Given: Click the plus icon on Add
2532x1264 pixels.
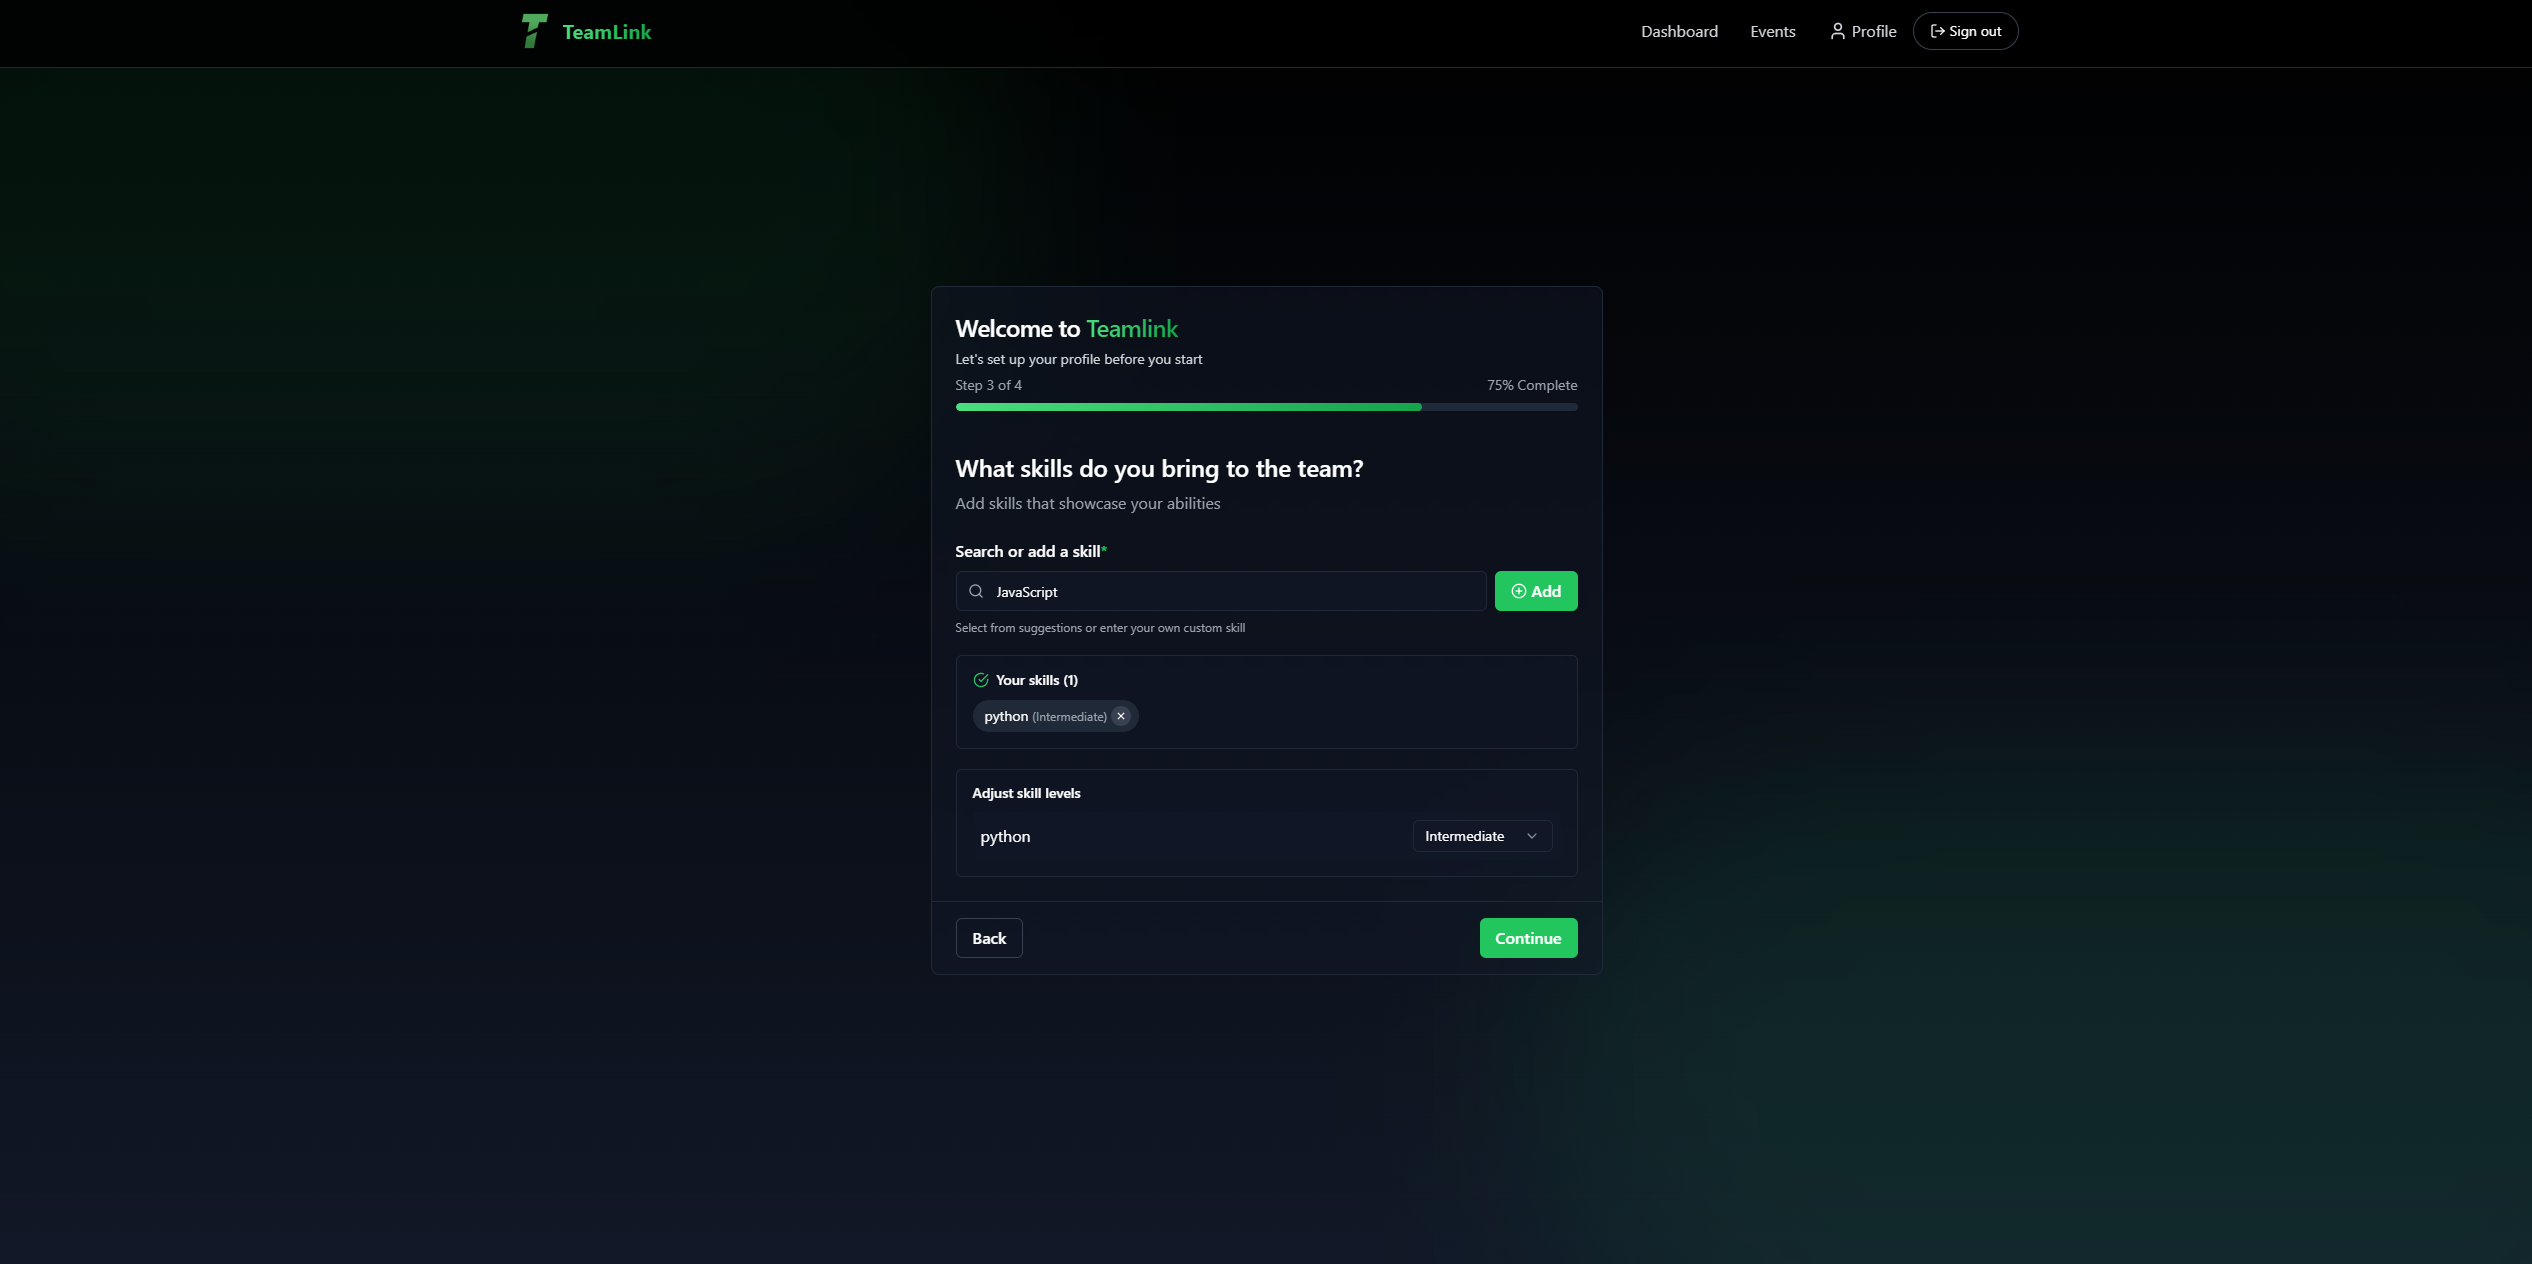Looking at the screenshot, I should [x=1518, y=591].
